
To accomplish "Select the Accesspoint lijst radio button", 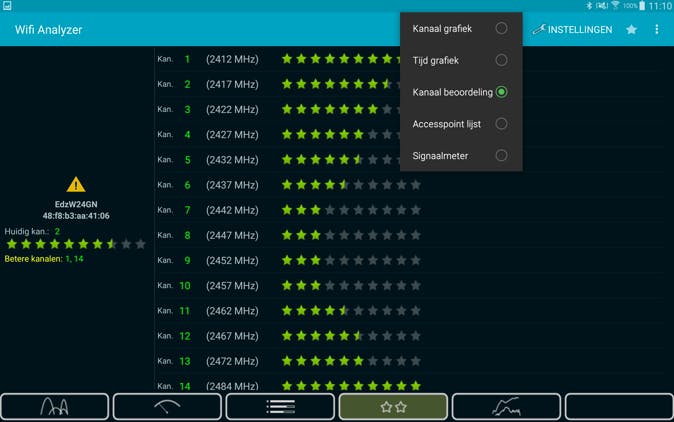I will (501, 124).
